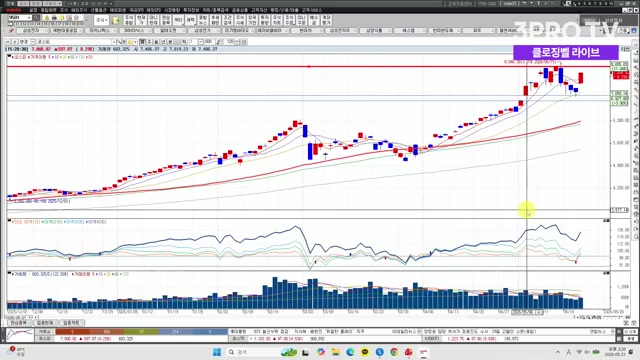This screenshot has width=640, height=360.
Task: Click the bell alarm icon in top toolbar
Action: (x=47, y=18)
